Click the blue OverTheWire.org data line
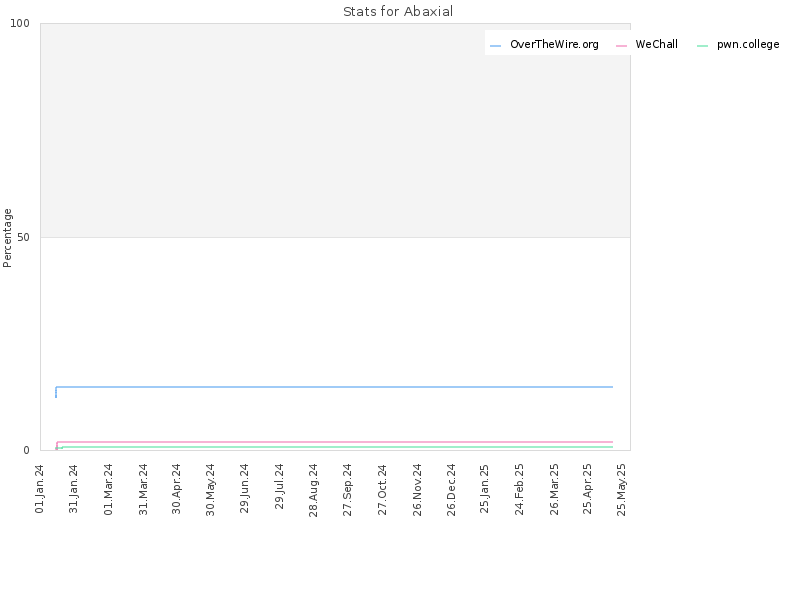 pyautogui.click(x=334, y=387)
